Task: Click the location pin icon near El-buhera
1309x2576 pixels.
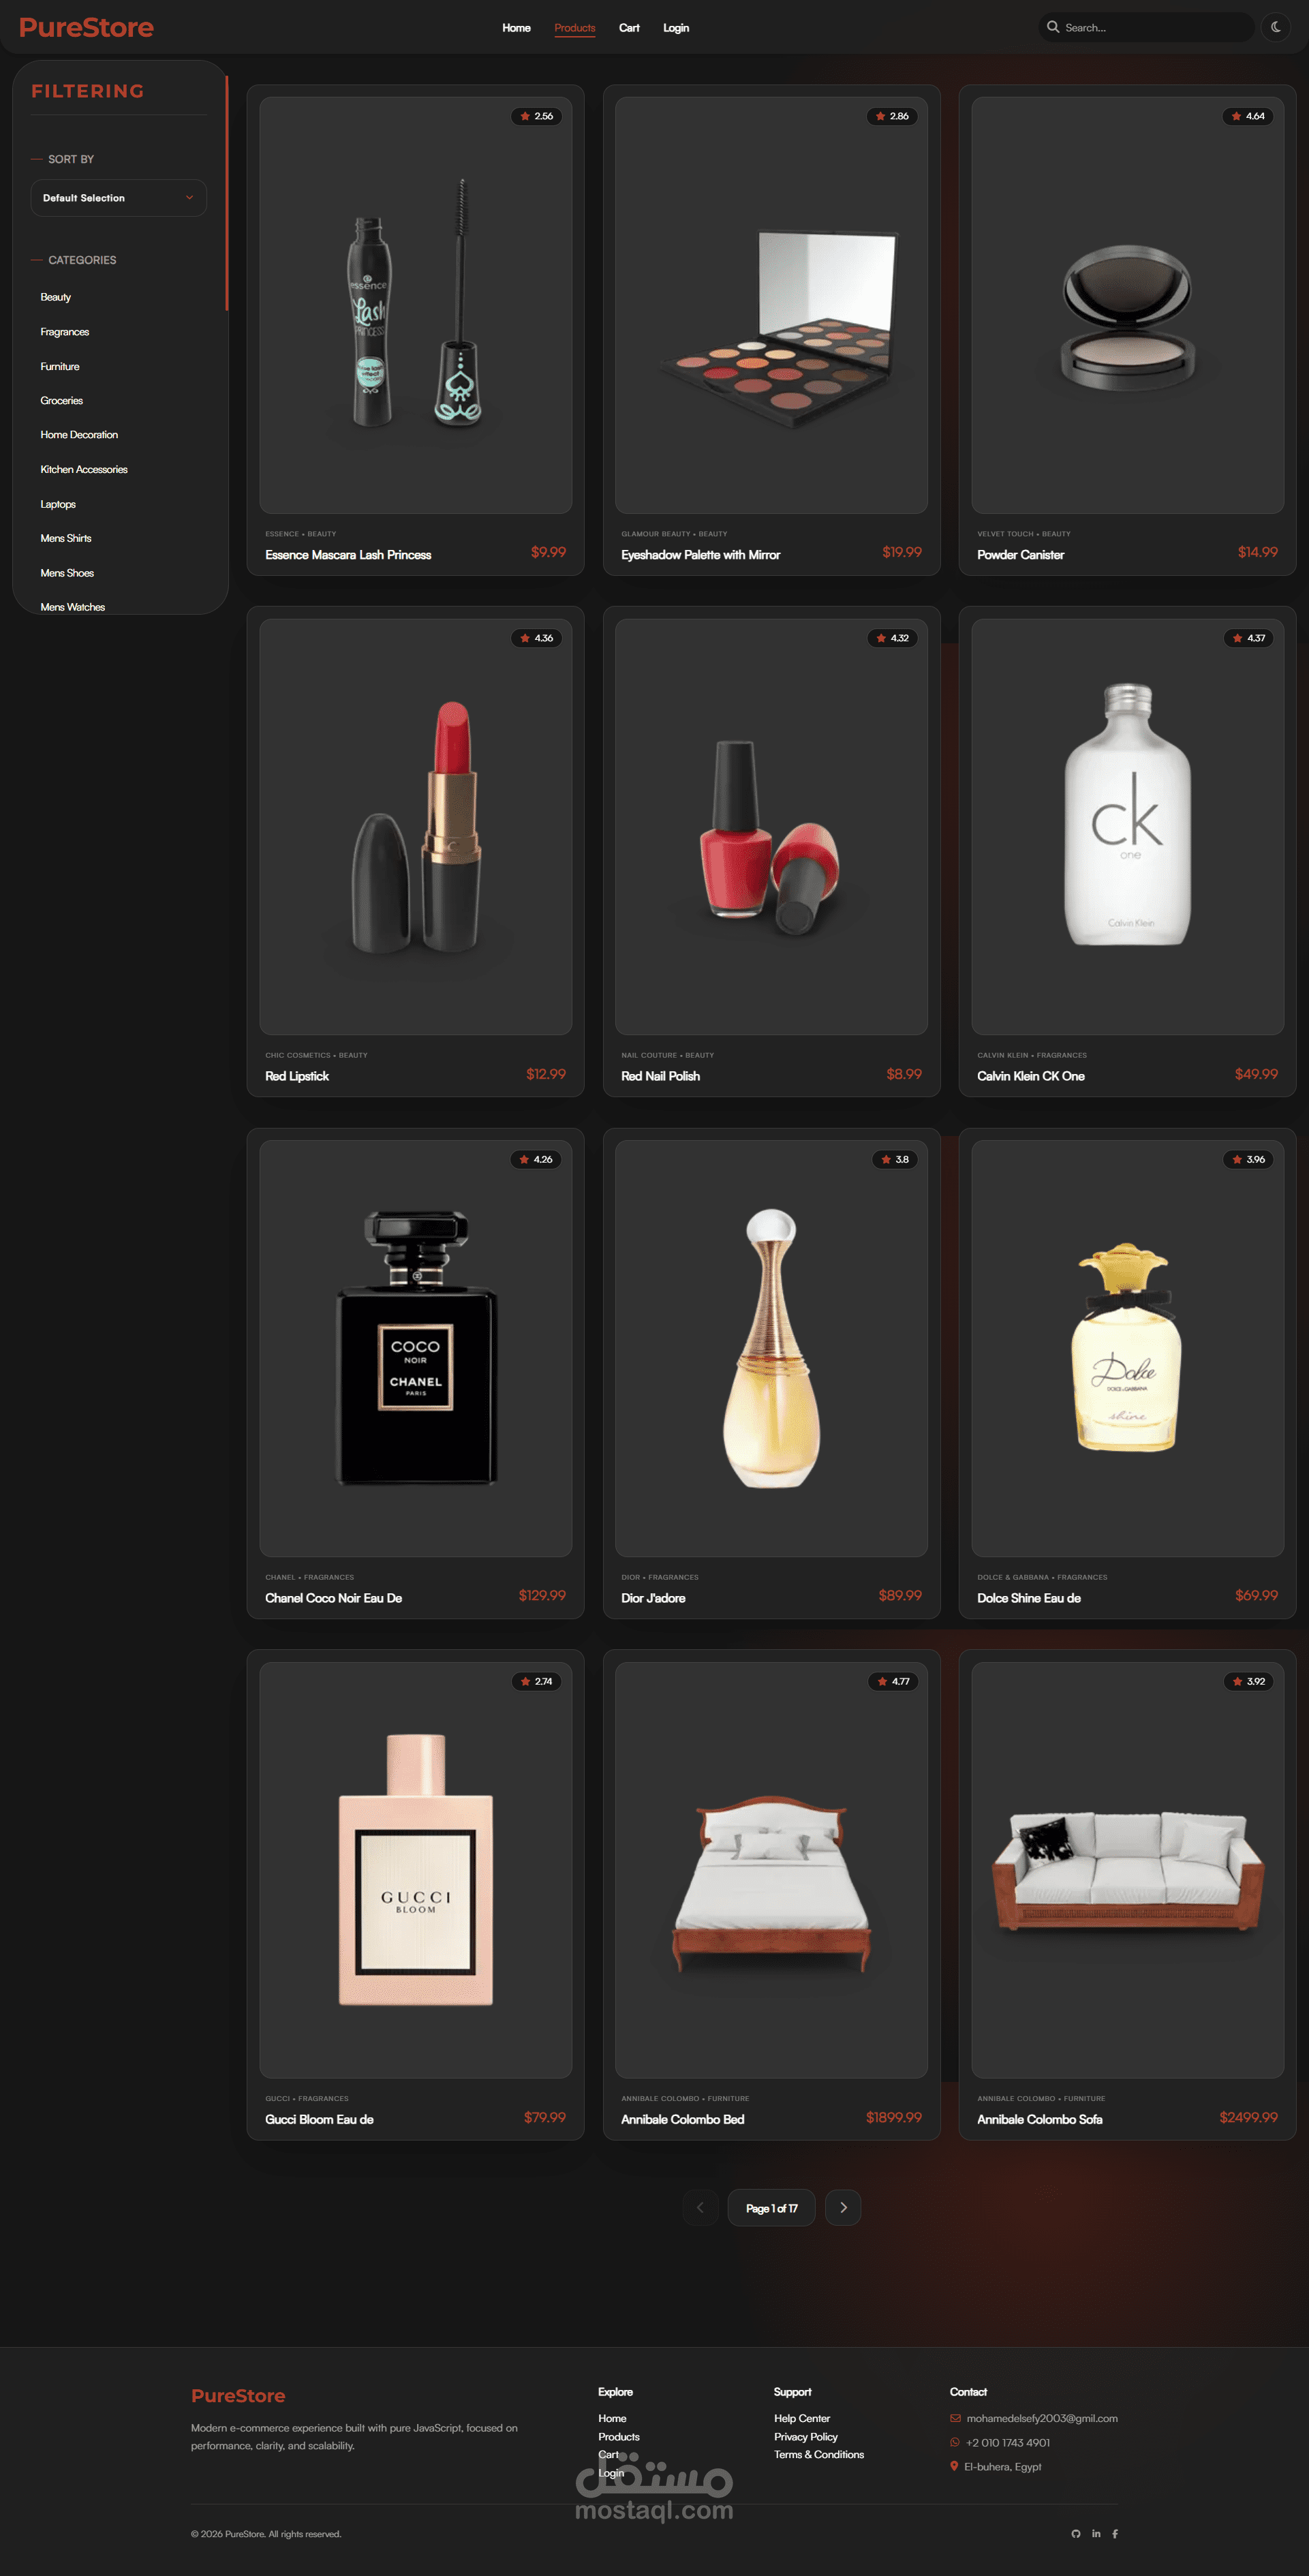Action: [954, 2466]
